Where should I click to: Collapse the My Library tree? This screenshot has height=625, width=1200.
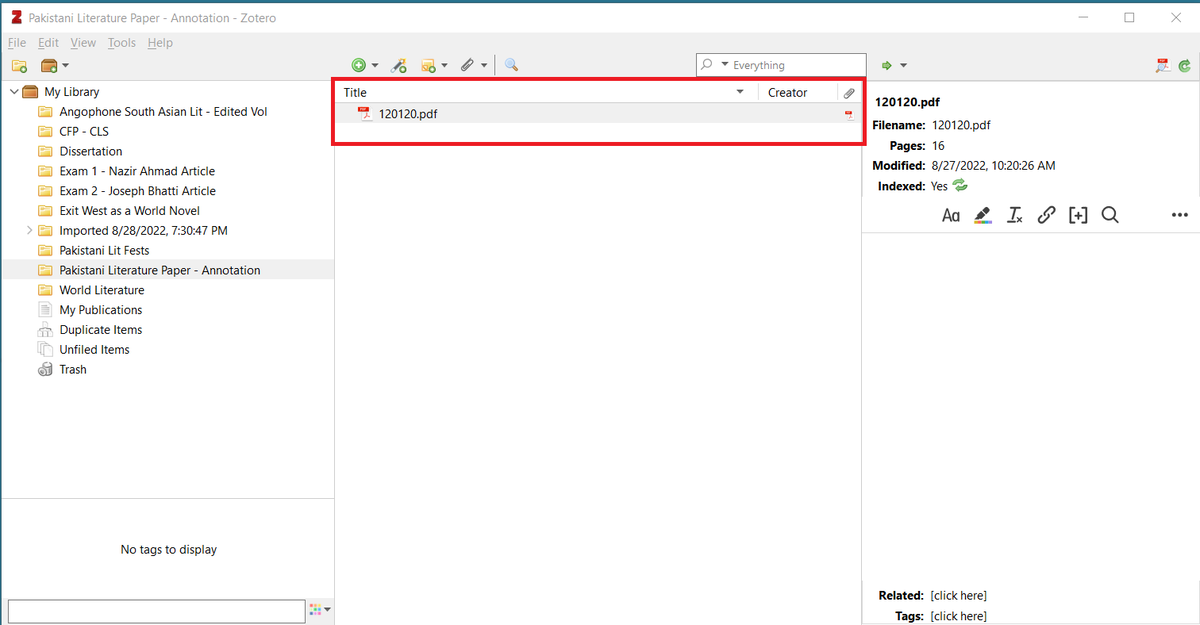click(x=13, y=92)
